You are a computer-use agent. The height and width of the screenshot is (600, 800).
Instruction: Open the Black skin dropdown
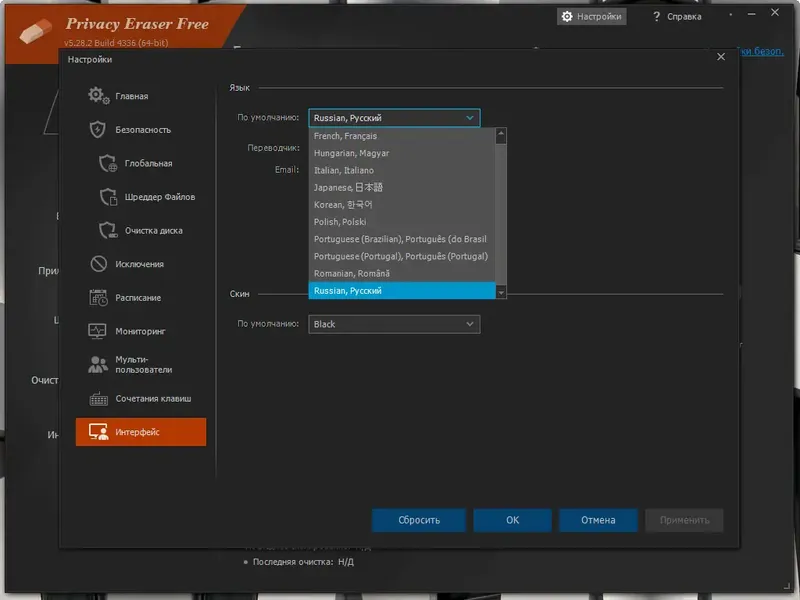point(394,324)
